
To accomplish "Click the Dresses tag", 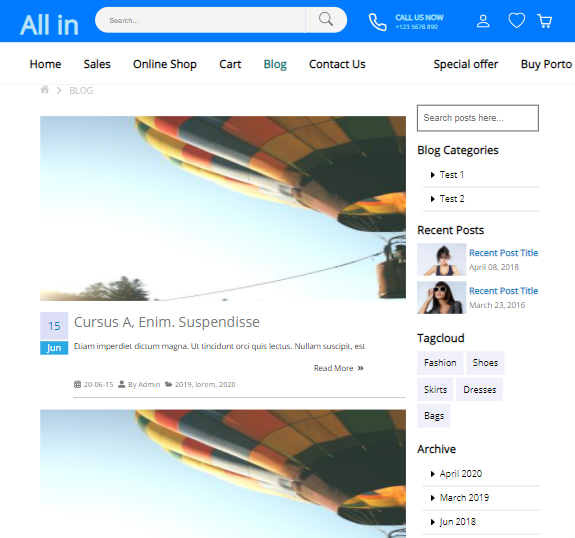I will point(480,389).
